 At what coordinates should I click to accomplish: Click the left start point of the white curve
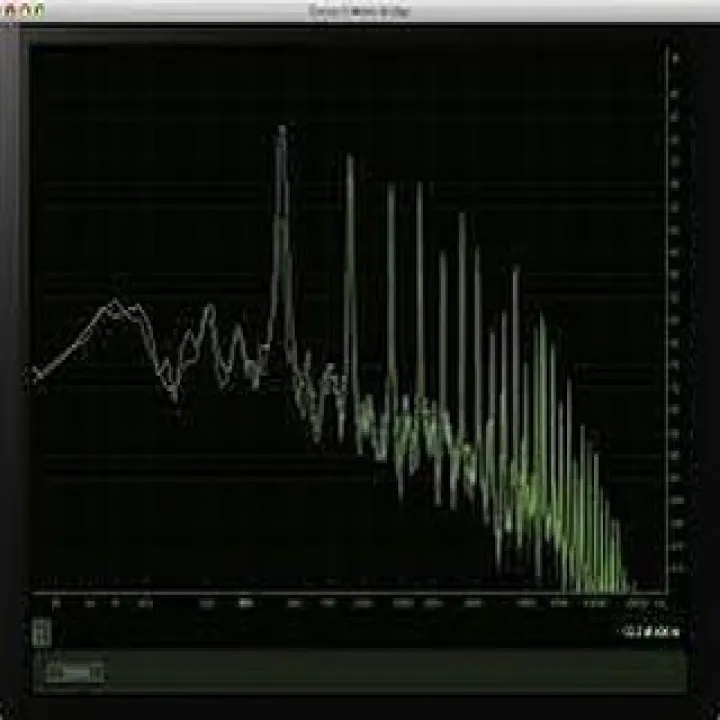coord(35,373)
